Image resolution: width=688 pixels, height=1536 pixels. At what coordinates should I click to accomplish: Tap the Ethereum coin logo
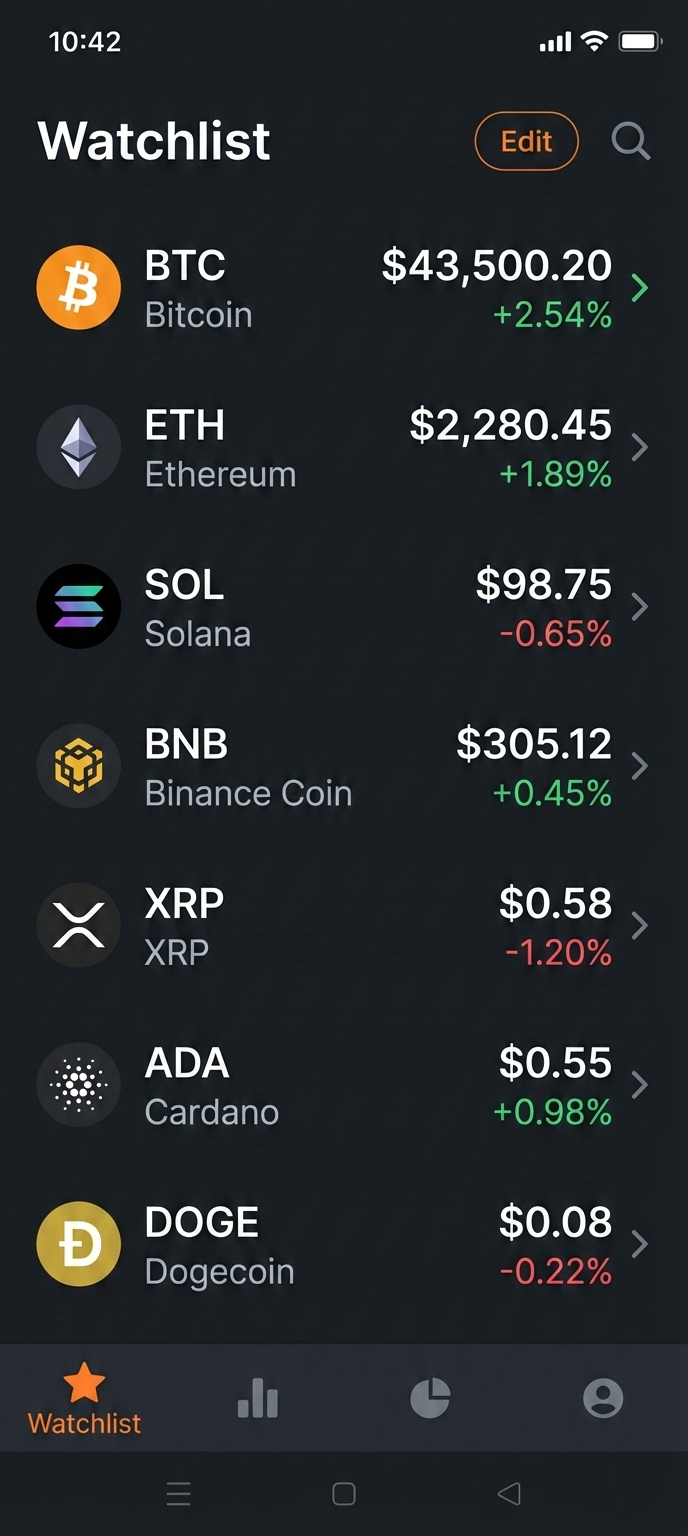click(x=78, y=447)
